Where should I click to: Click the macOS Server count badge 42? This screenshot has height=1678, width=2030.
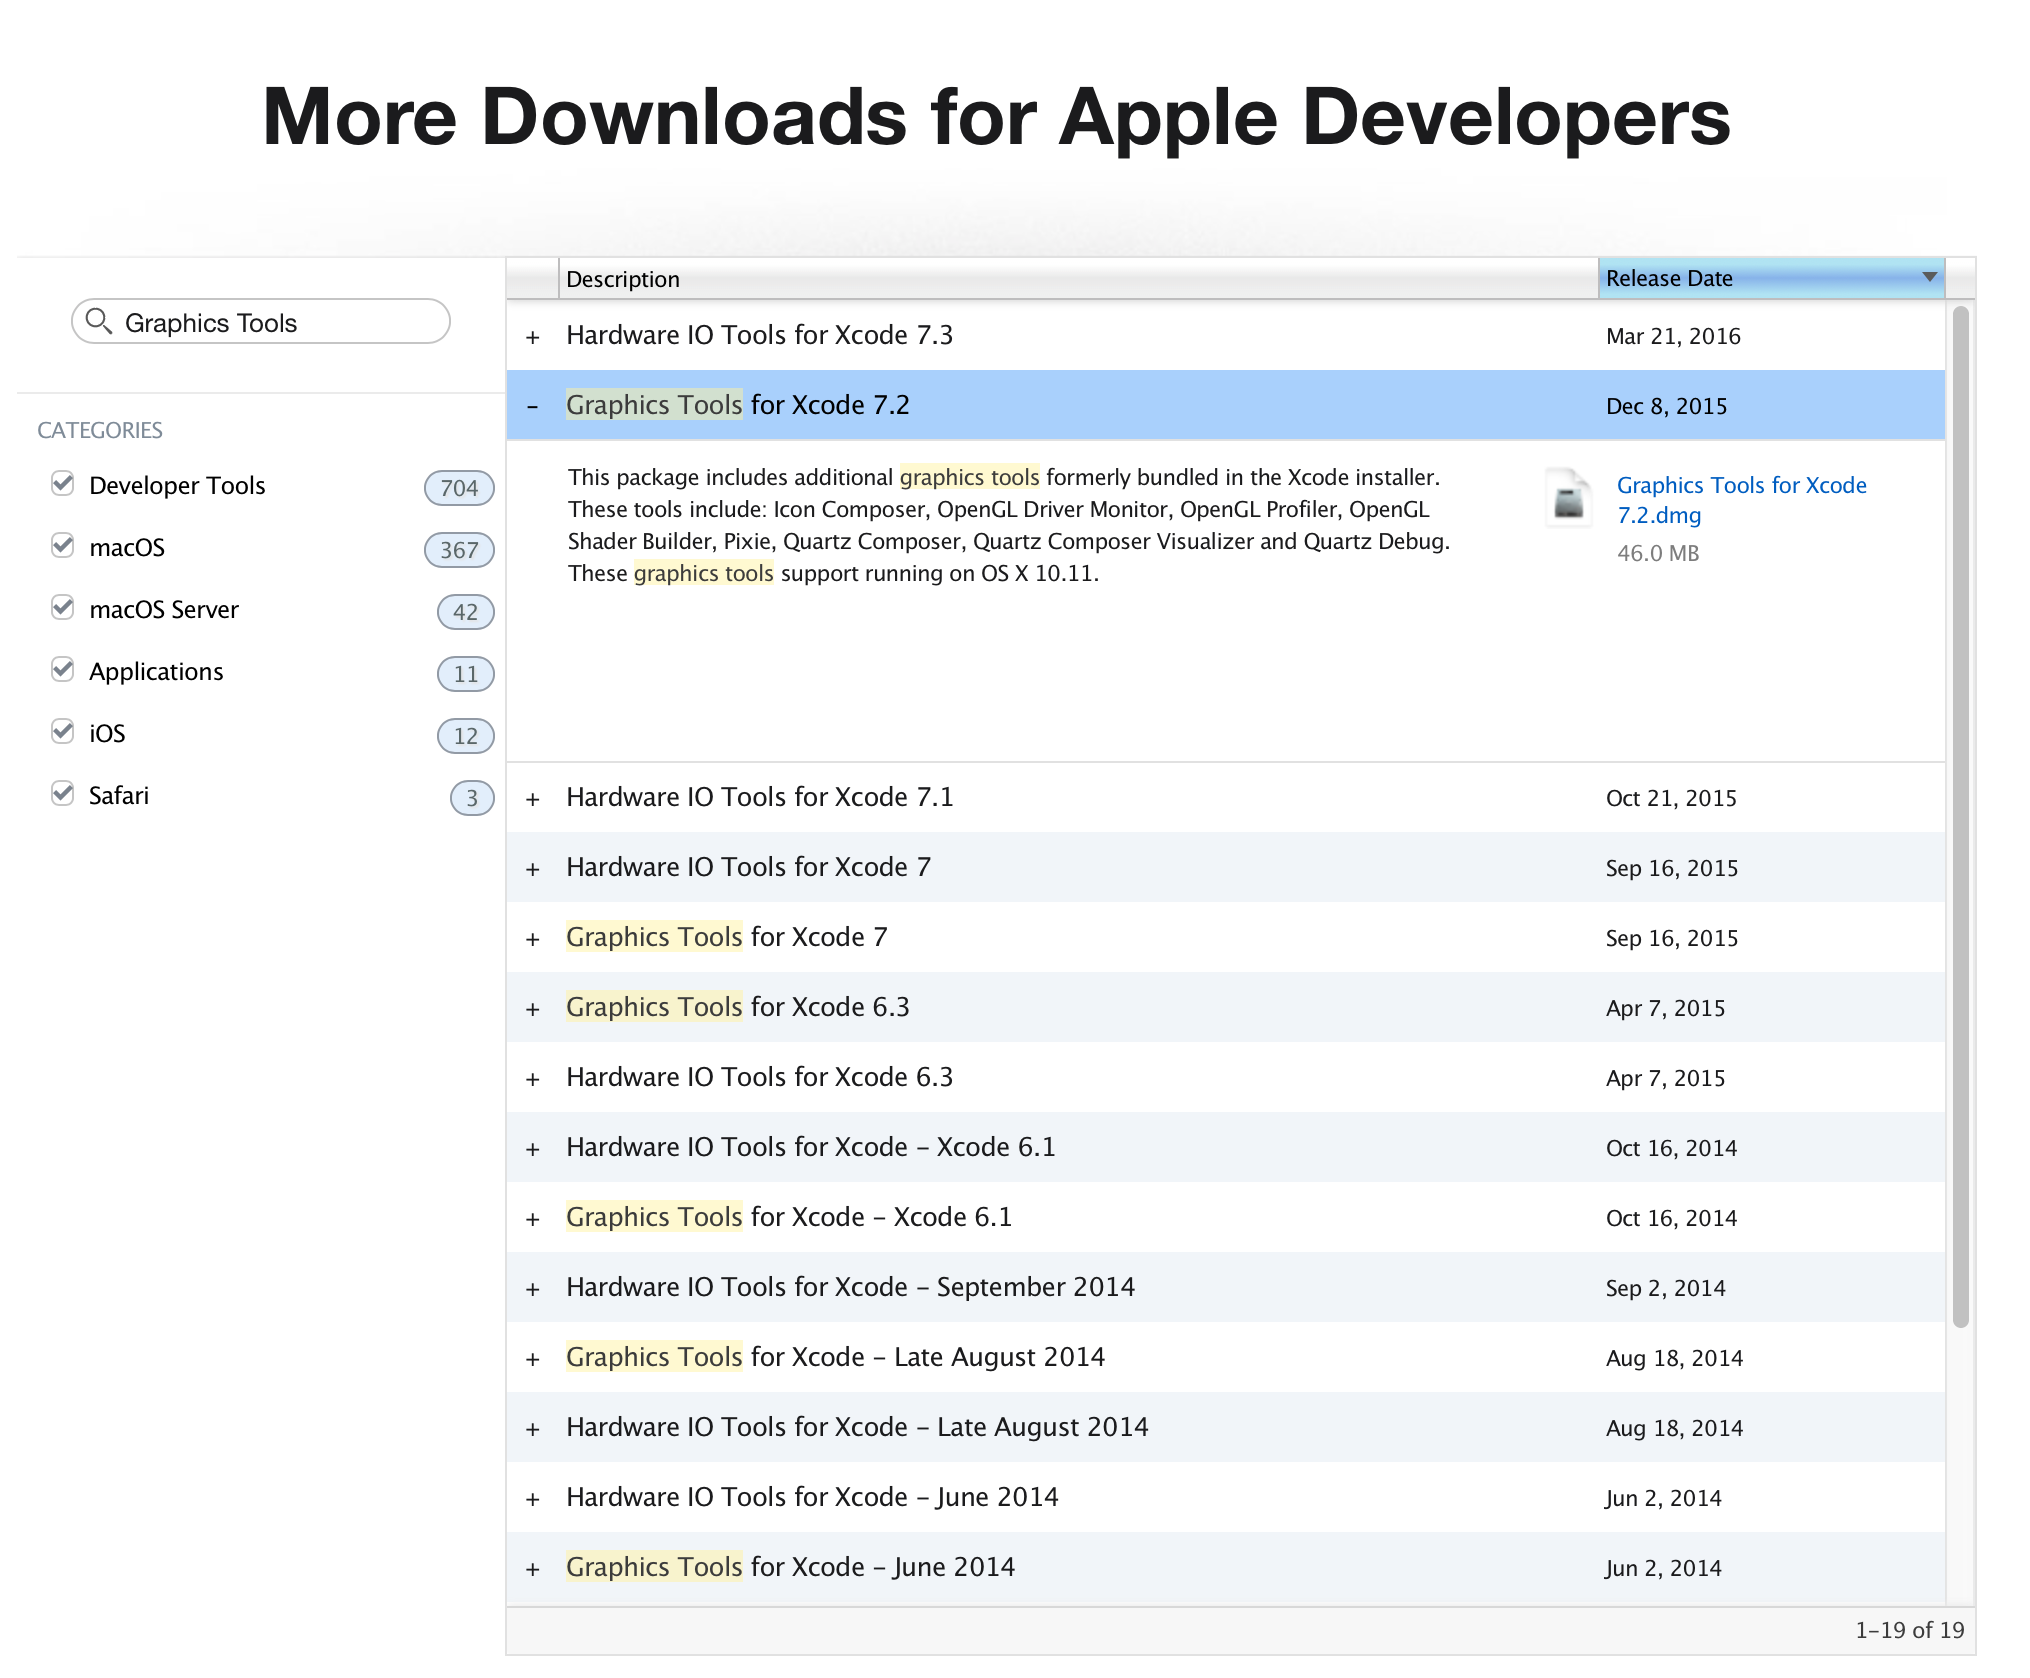tap(465, 612)
